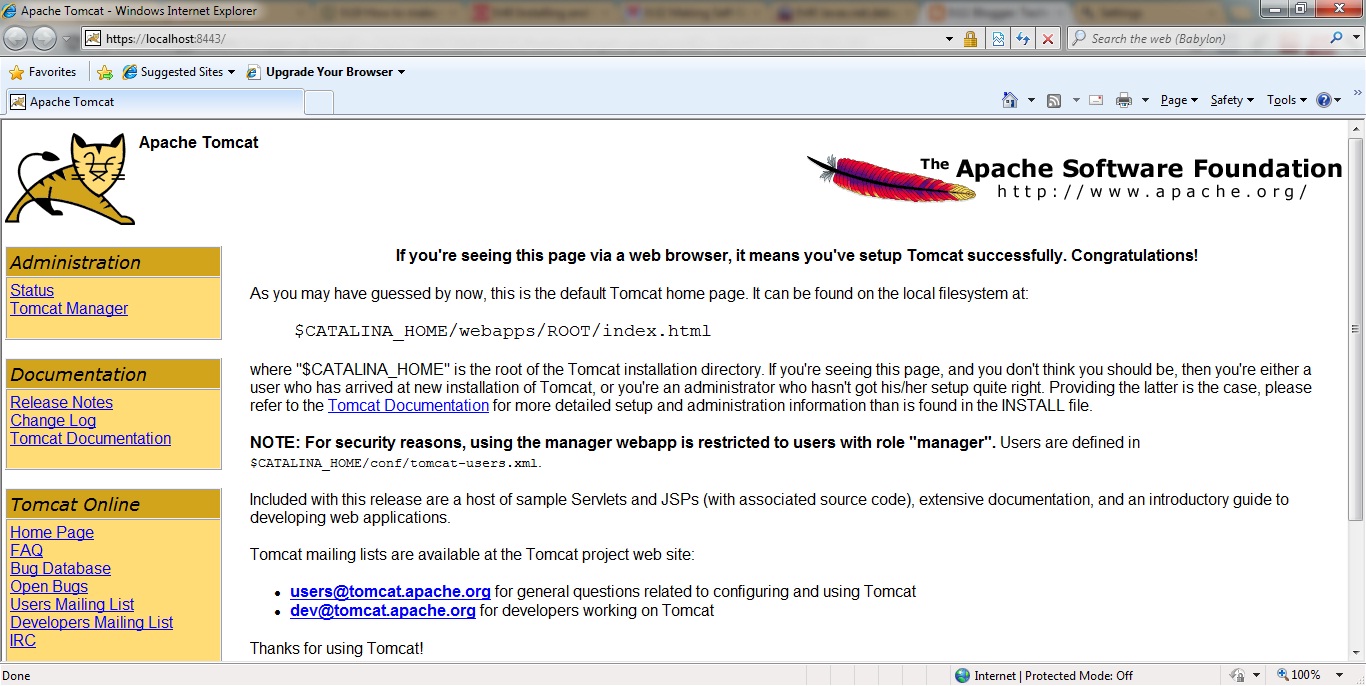Image resolution: width=1366 pixels, height=686 pixels.
Task: Click the blue Help question mark icon
Action: pyautogui.click(x=1325, y=100)
